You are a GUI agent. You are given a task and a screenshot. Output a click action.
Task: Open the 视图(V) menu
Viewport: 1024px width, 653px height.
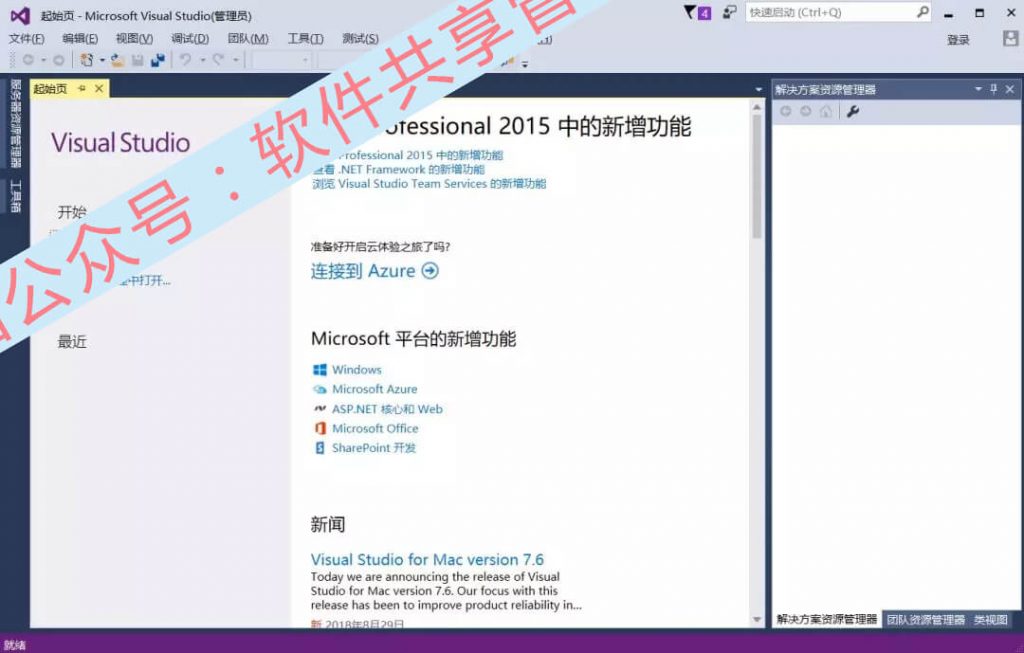(x=134, y=39)
